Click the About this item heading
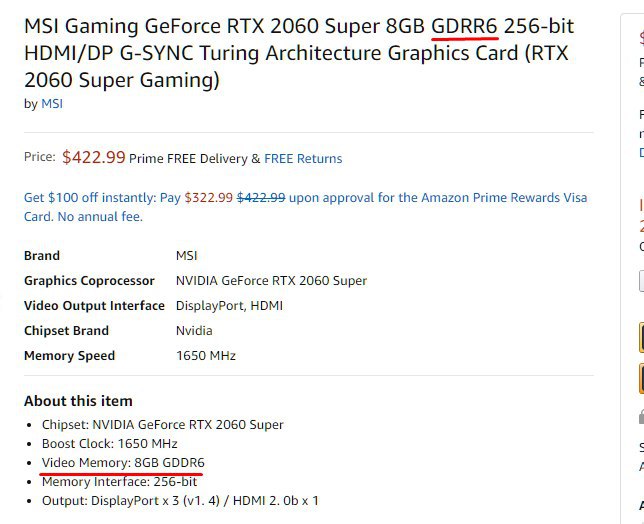Screen dimensions: 644x524 point(78,401)
